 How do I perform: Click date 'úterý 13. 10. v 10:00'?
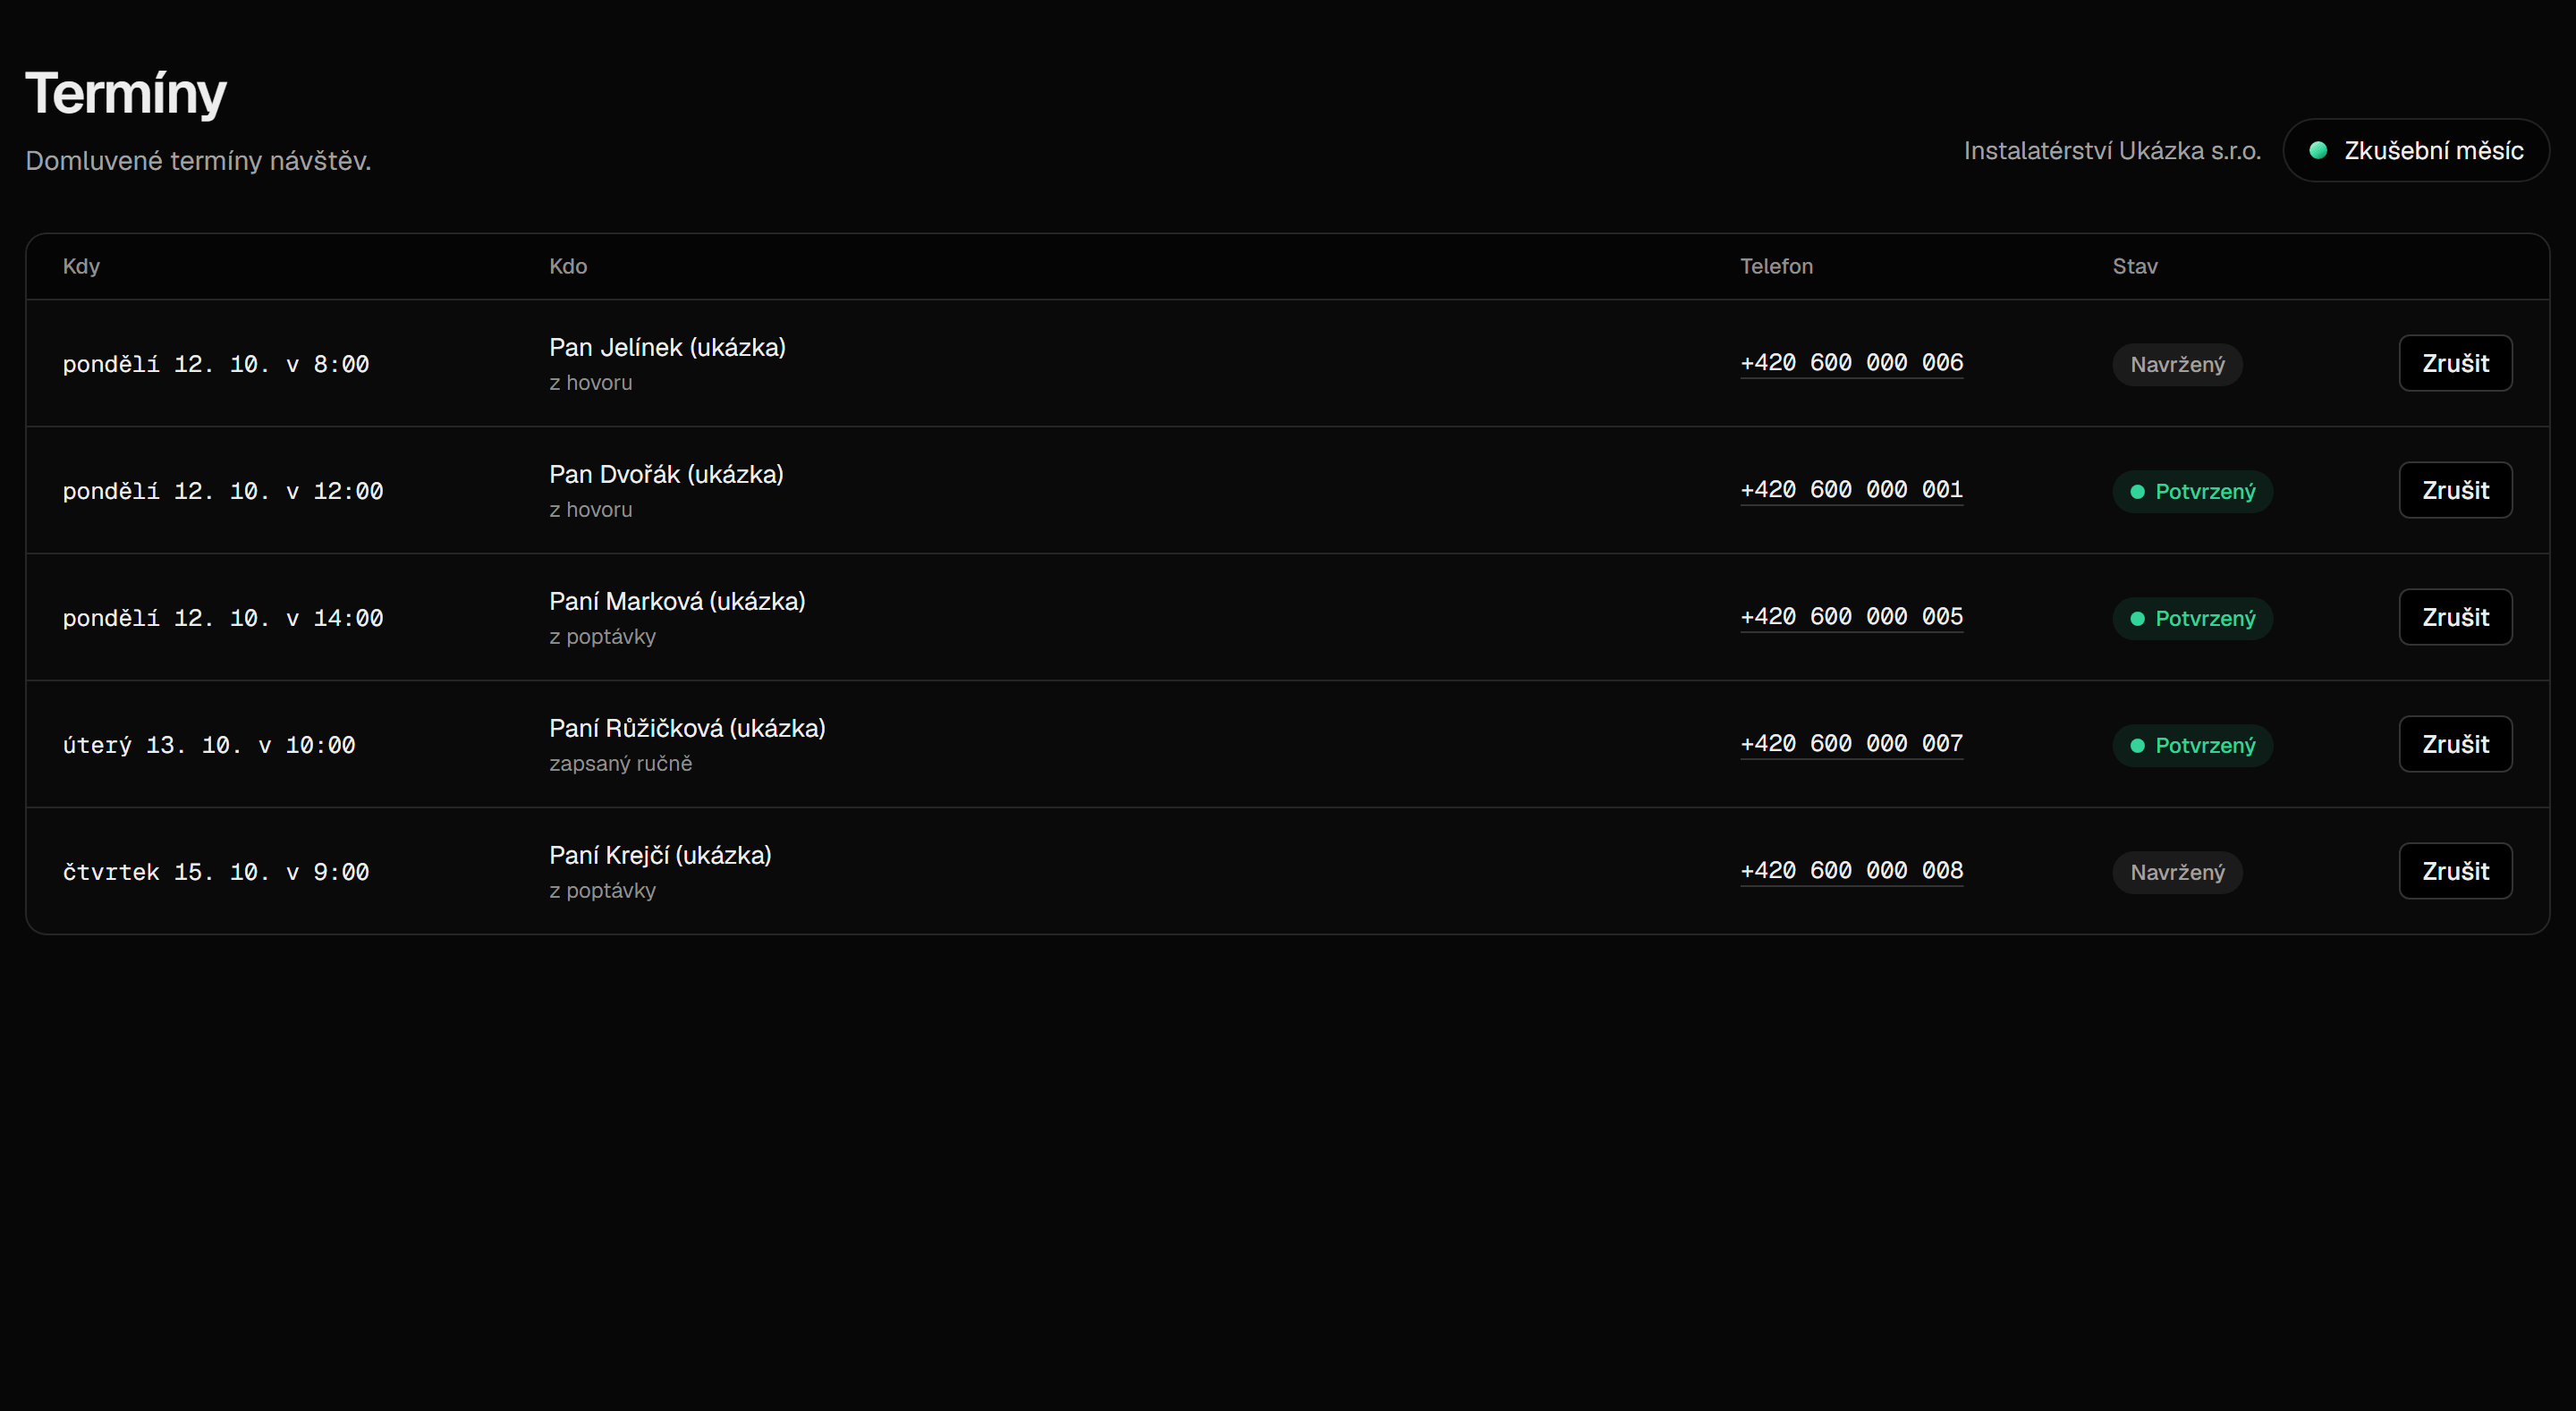tap(209, 745)
